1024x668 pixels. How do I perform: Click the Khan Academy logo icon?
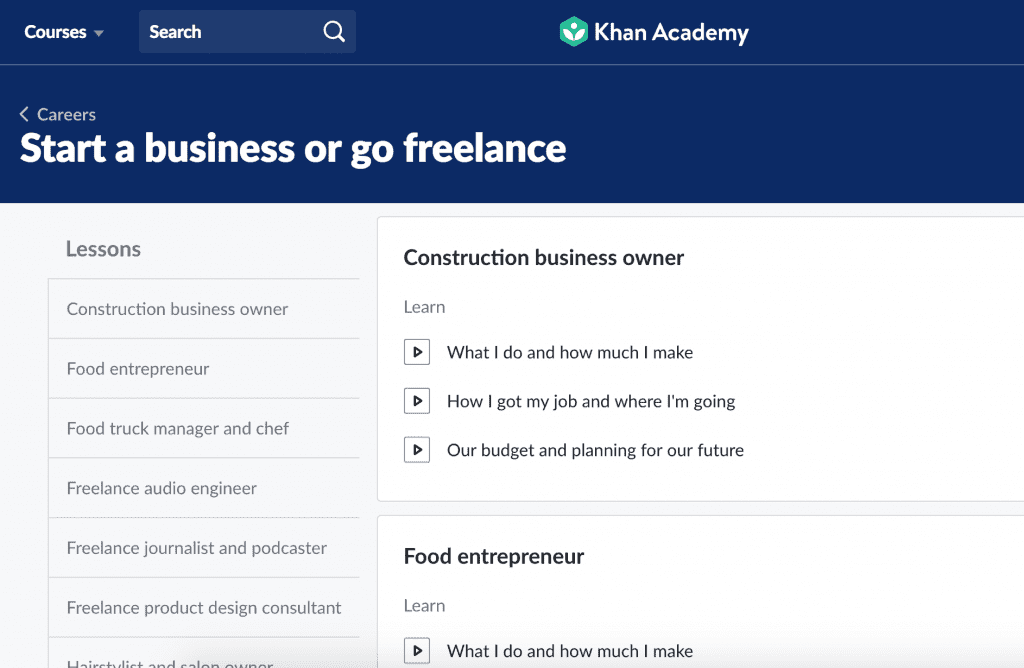[x=573, y=32]
